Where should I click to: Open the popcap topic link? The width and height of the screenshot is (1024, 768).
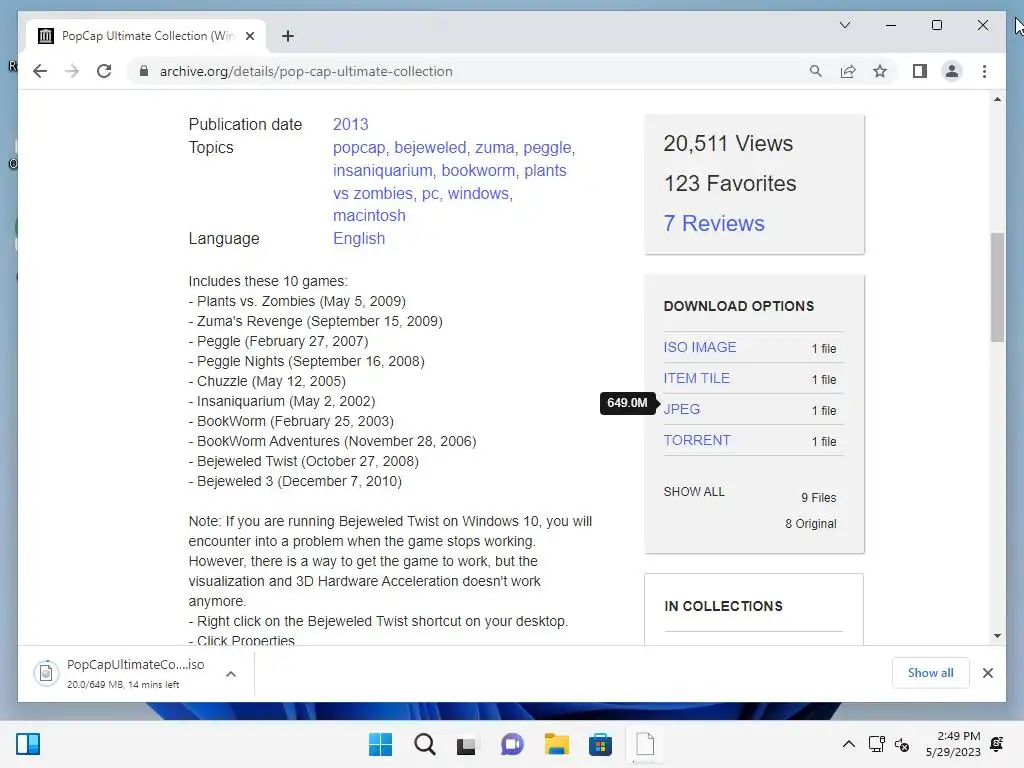tap(359, 148)
